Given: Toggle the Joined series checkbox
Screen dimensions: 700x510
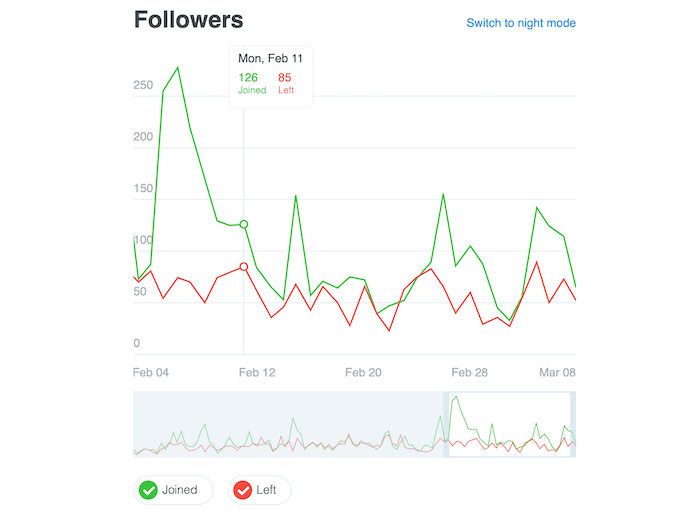Looking at the screenshot, I should (148, 490).
